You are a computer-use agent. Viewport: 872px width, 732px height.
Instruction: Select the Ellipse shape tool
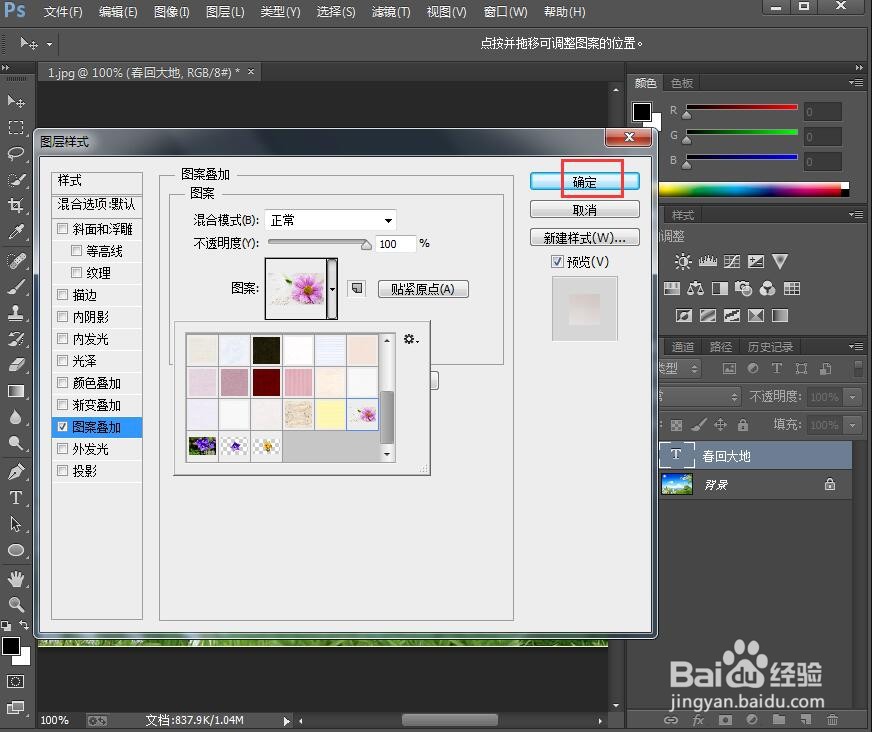[x=16, y=550]
